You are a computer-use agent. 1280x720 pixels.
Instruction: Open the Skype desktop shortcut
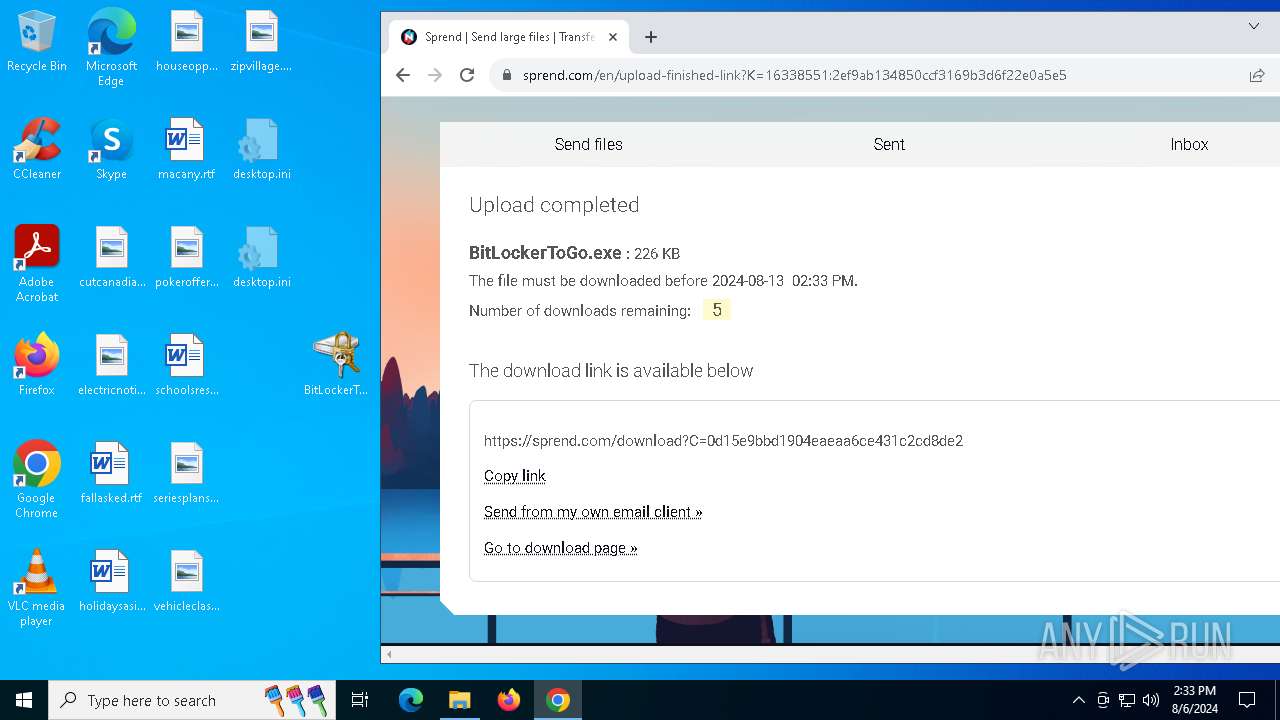click(x=111, y=150)
